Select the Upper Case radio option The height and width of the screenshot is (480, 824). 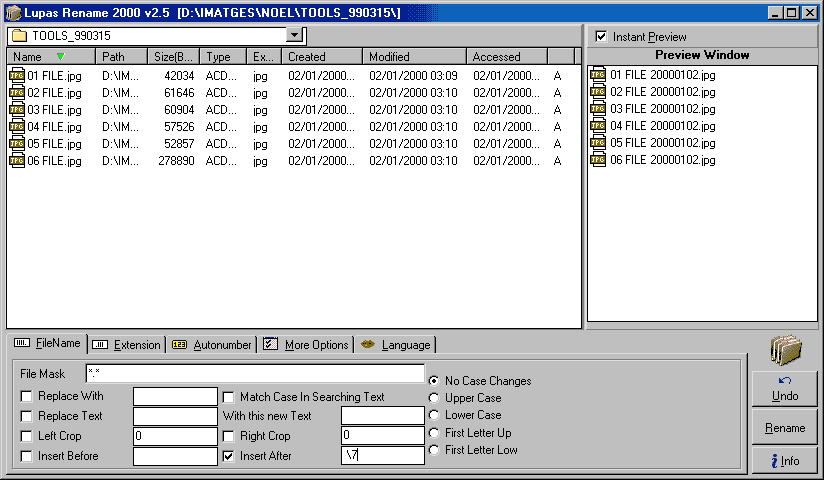pos(434,398)
